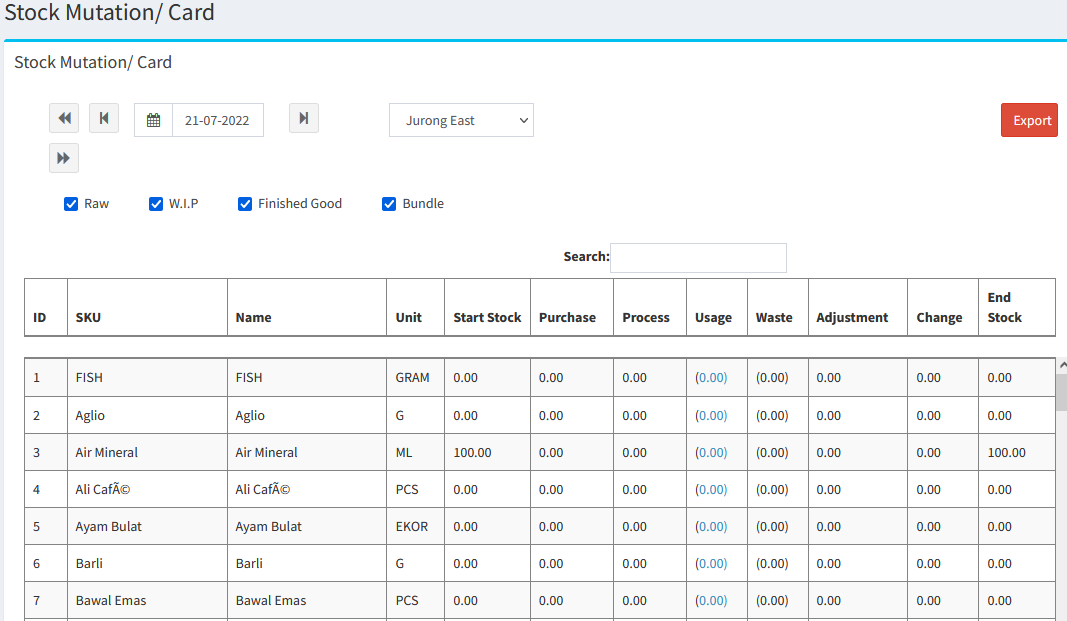
Task: Select the Aglio name cell
Action: pos(307,416)
